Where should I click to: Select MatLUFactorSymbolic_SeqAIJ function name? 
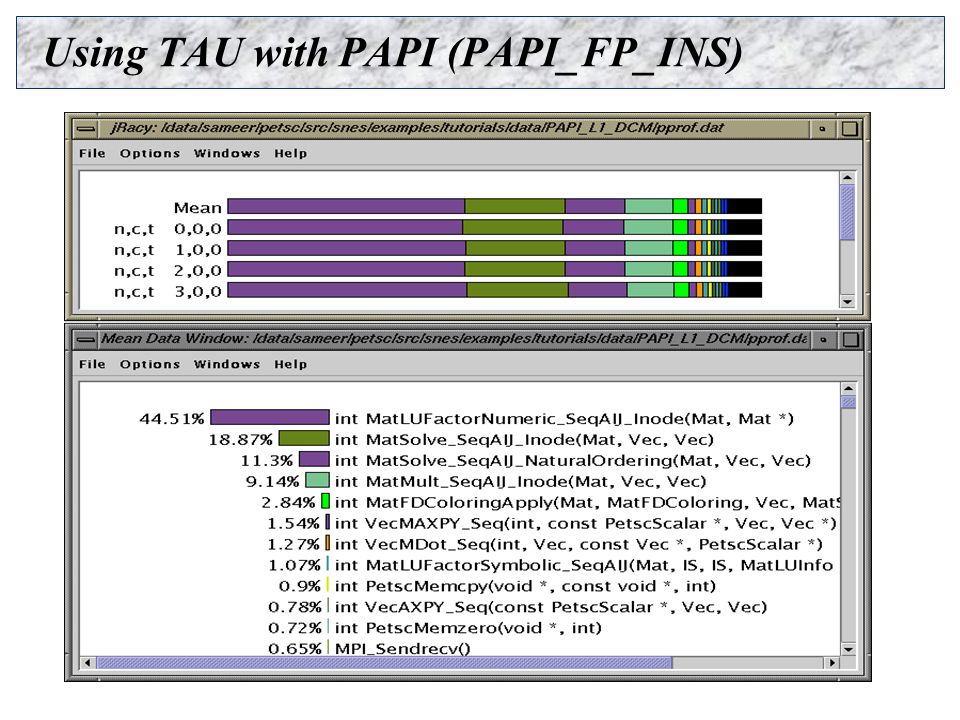pyautogui.click(x=584, y=565)
